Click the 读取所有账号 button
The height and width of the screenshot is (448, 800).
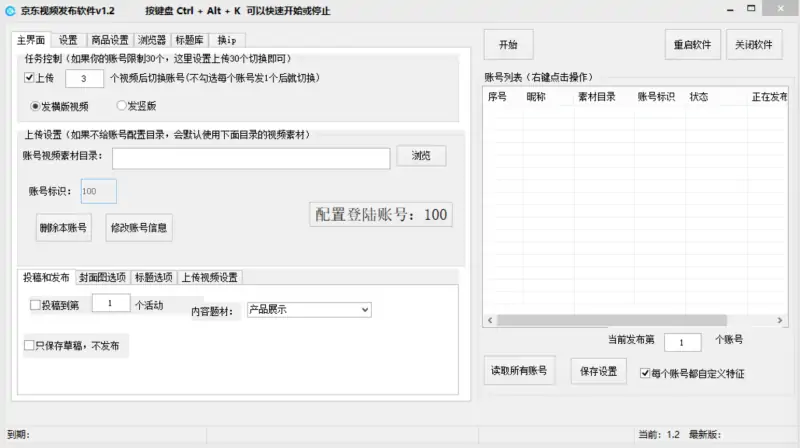point(518,371)
